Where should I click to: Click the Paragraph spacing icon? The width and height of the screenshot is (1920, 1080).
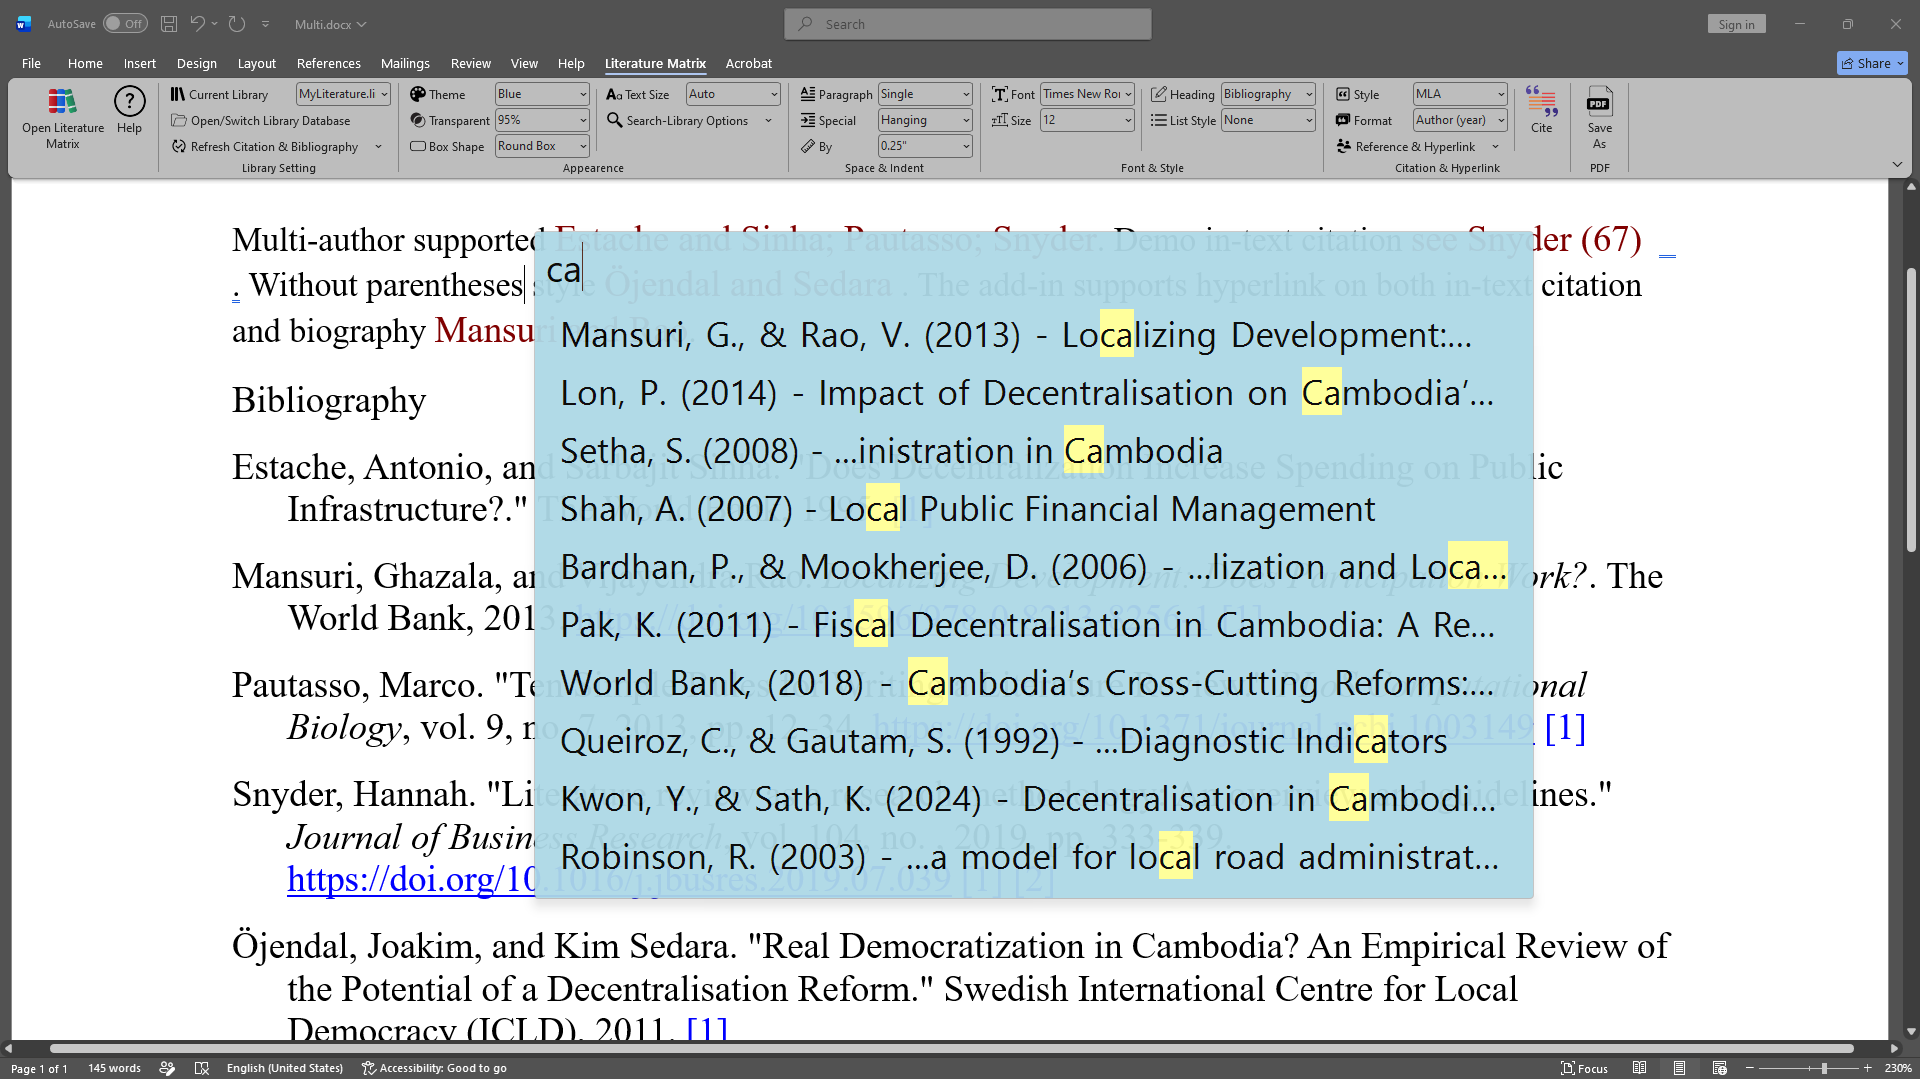click(x=808, y=94)
